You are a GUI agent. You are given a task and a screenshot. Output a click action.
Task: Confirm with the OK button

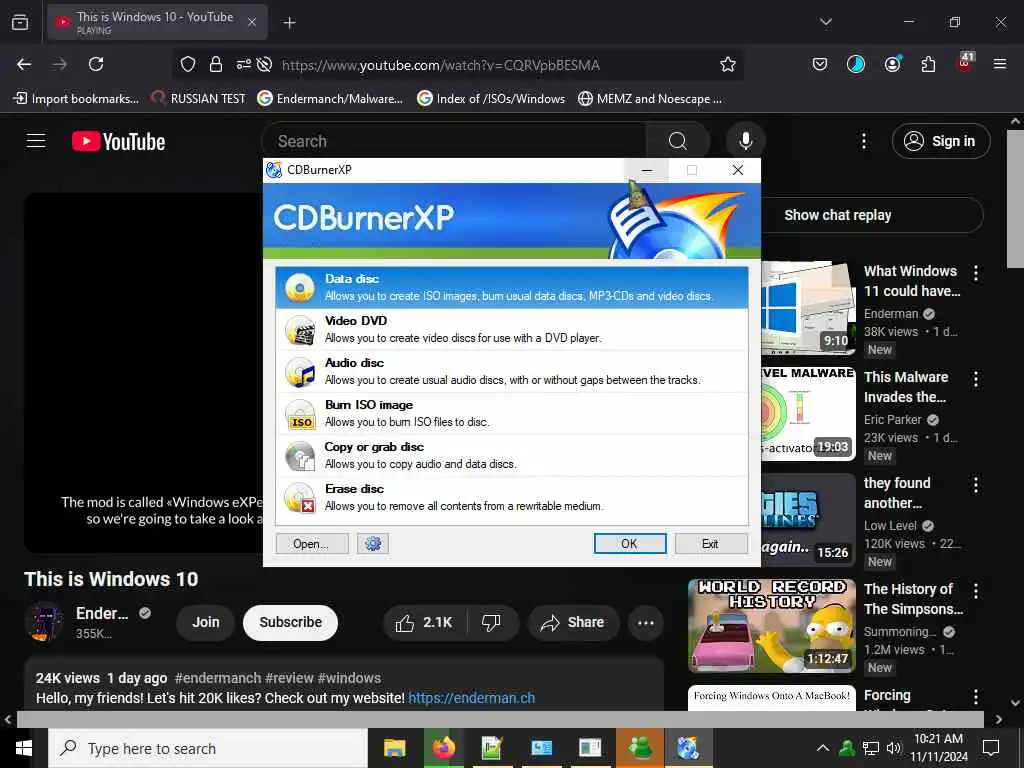[630, 543]
